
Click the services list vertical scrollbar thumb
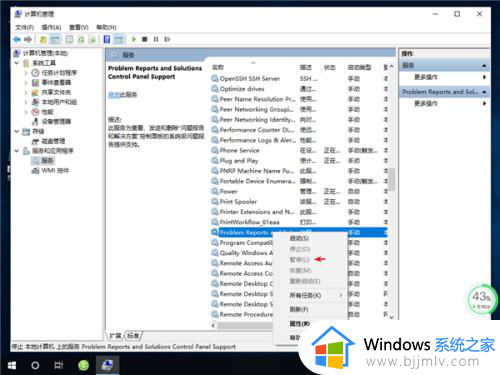[x=392, y=179]
